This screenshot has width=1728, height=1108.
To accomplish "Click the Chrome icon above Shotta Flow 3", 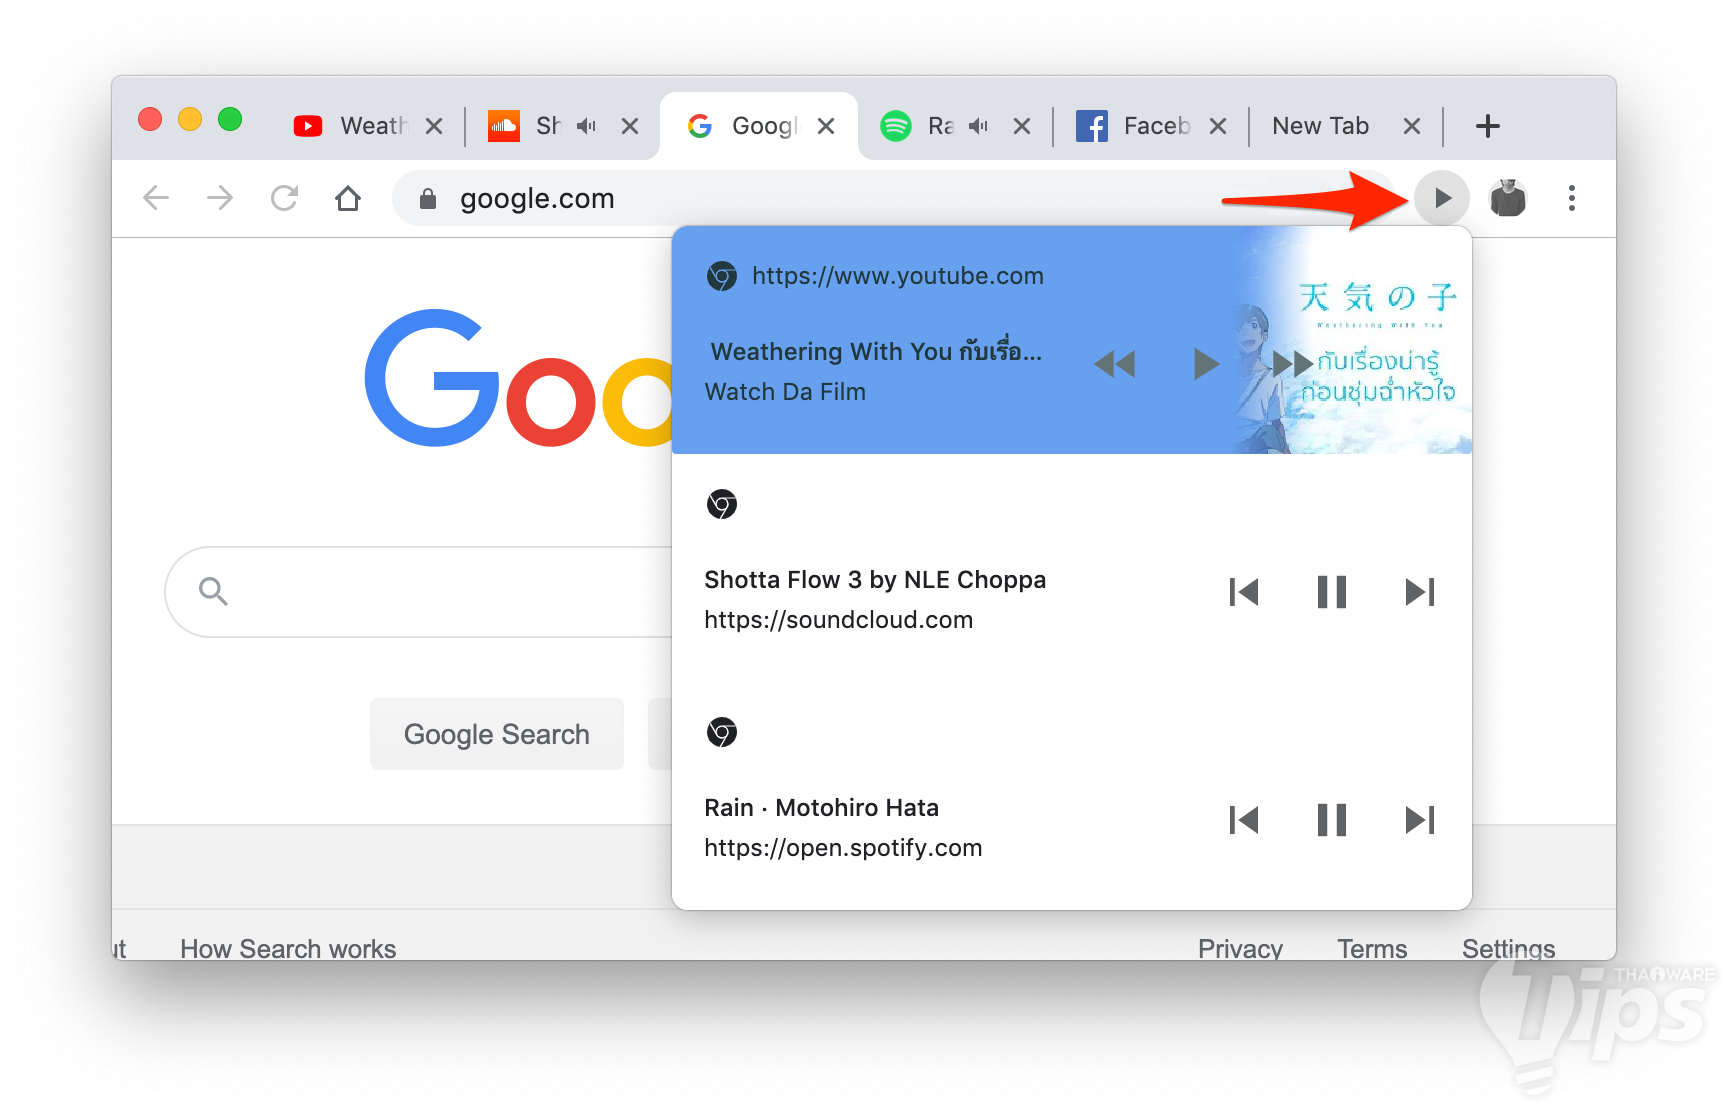I will (x=722, y=504).
